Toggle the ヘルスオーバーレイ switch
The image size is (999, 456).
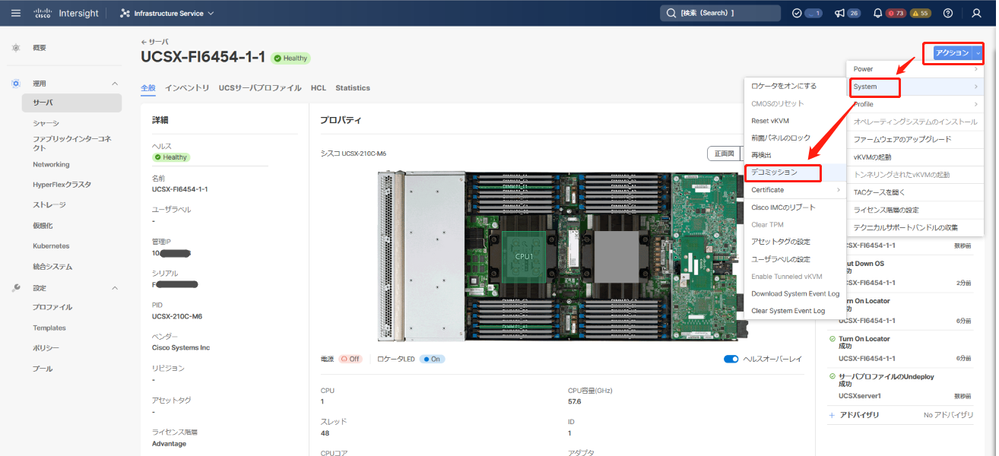731,359
